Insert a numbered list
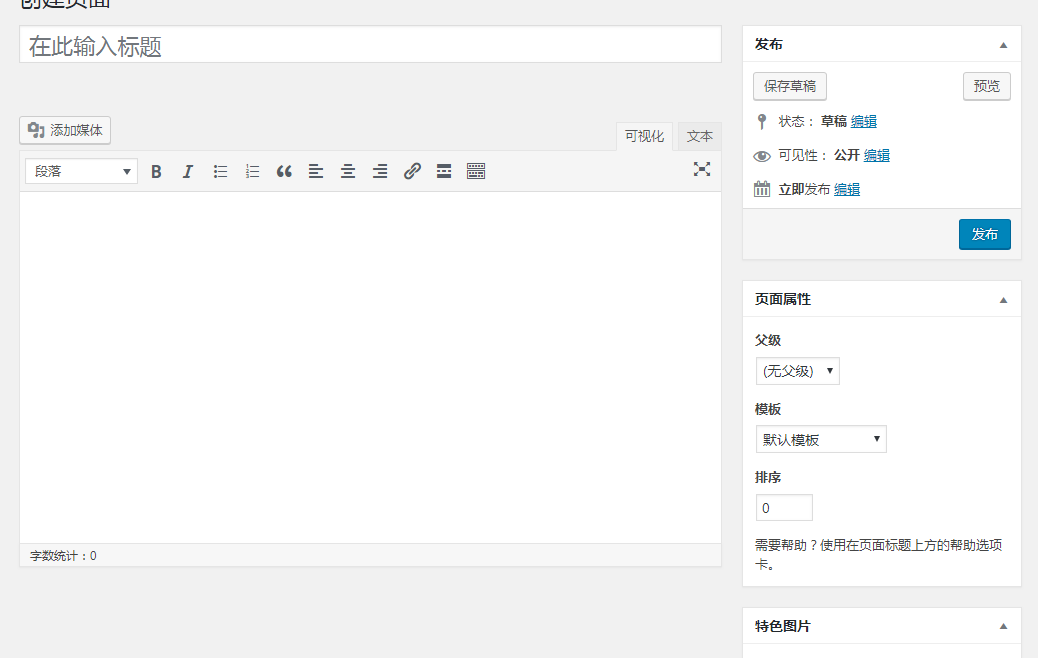Viewport: 1038px width, 658px height. (252, 171)
